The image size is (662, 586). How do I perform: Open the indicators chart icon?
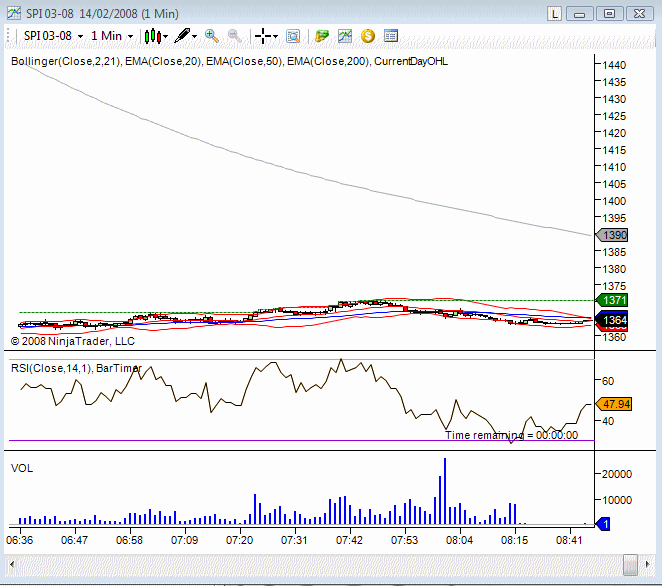(x=345, y=36)
